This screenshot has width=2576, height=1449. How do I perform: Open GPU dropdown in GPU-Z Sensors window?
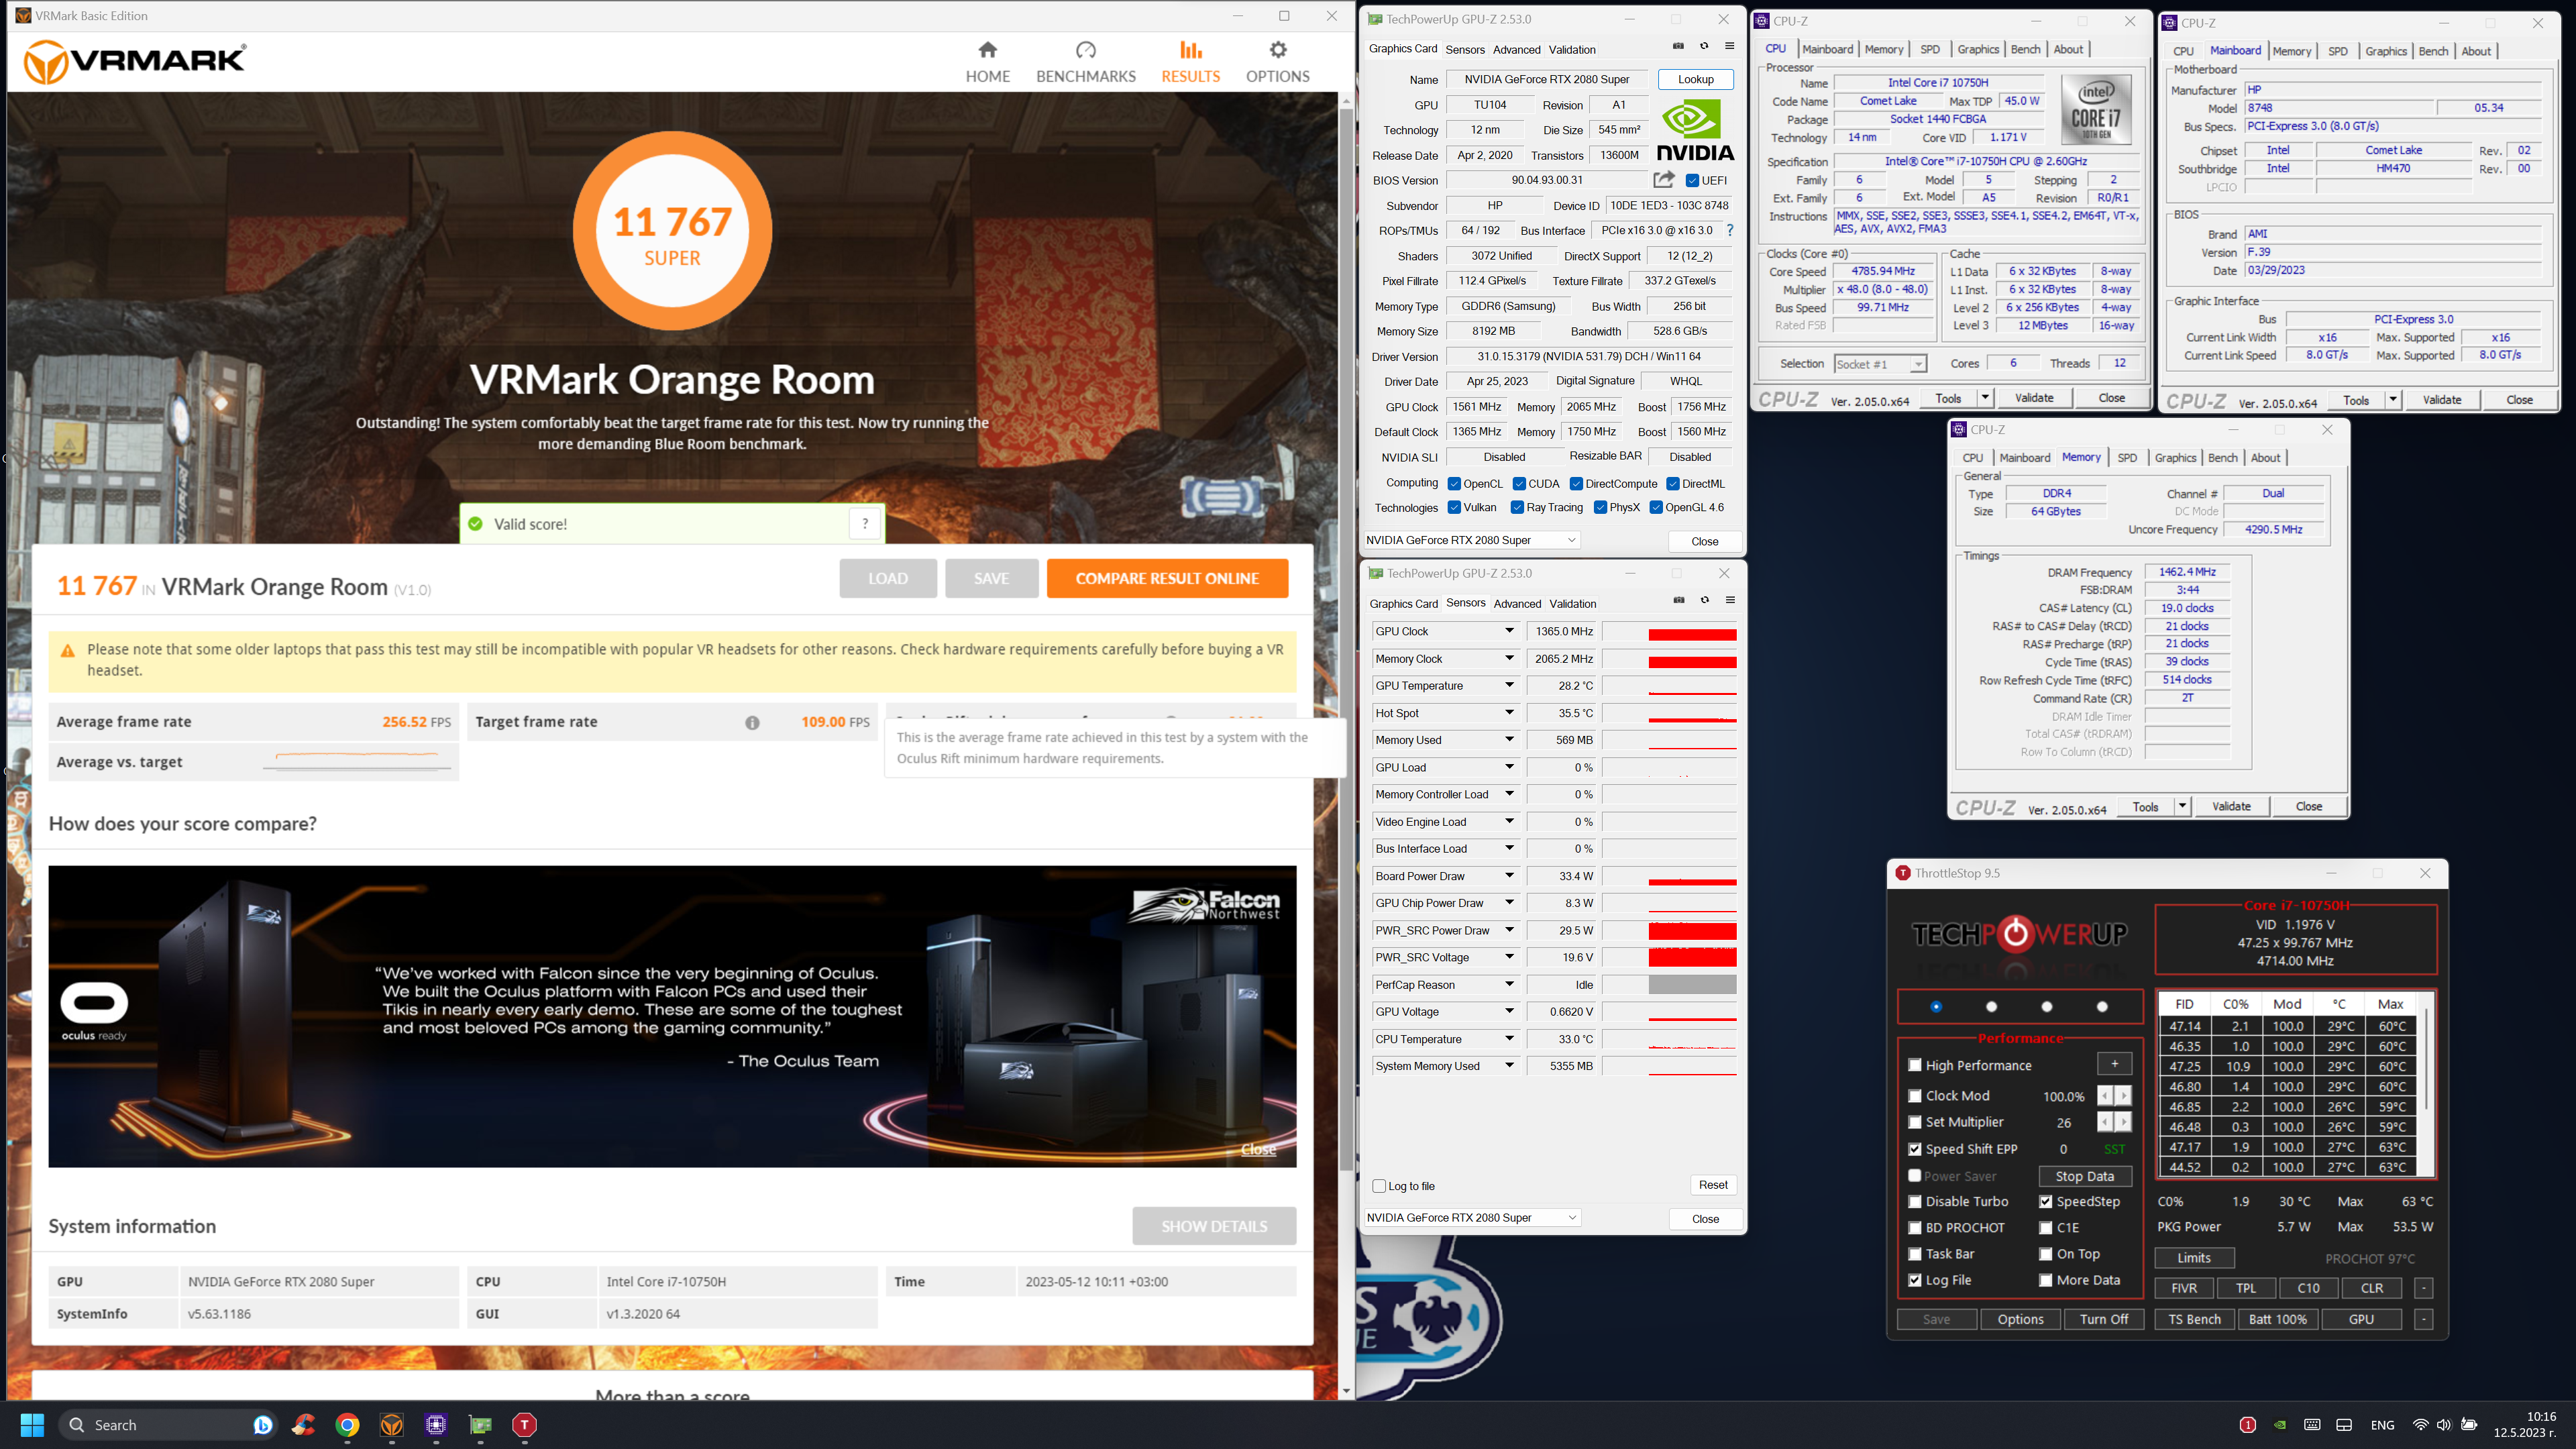pyautogui.click(x=1473, y=1218)
